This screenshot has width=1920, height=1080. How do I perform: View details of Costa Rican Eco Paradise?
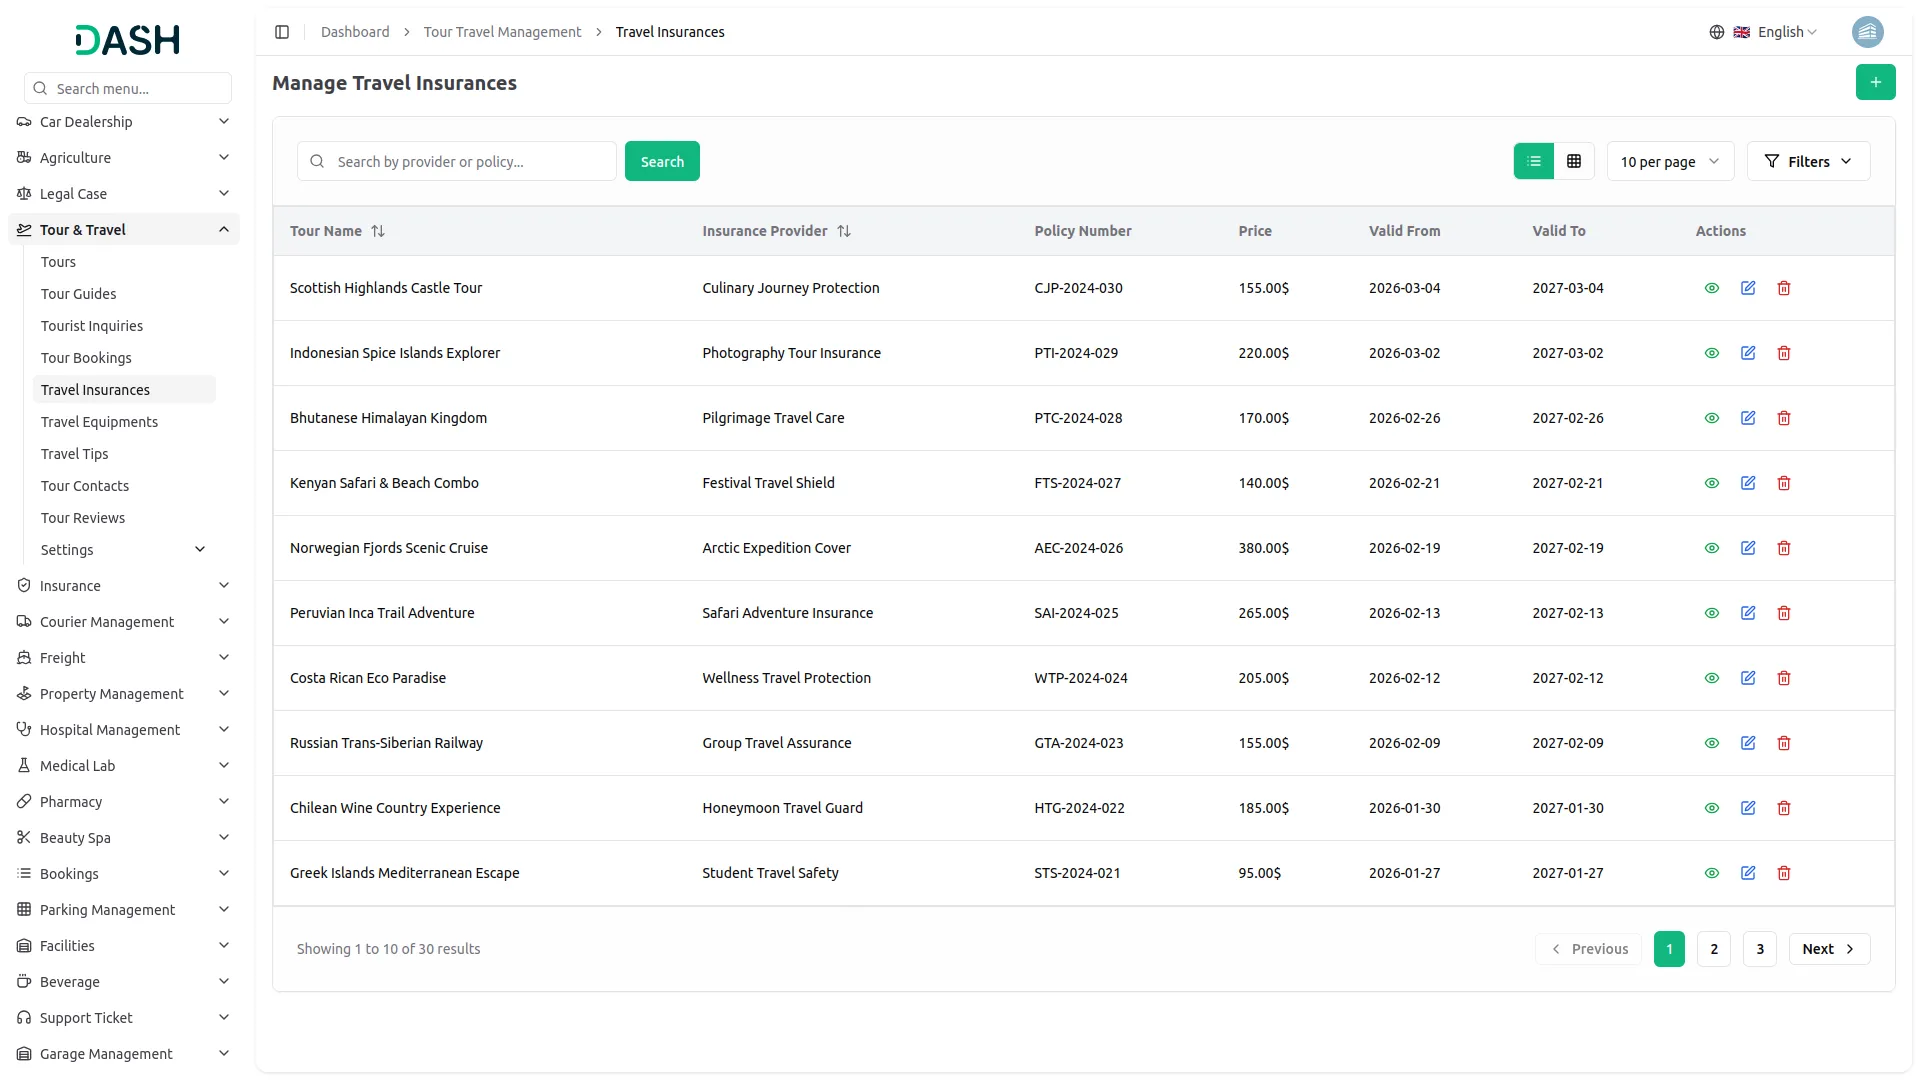coord(1711,677)
